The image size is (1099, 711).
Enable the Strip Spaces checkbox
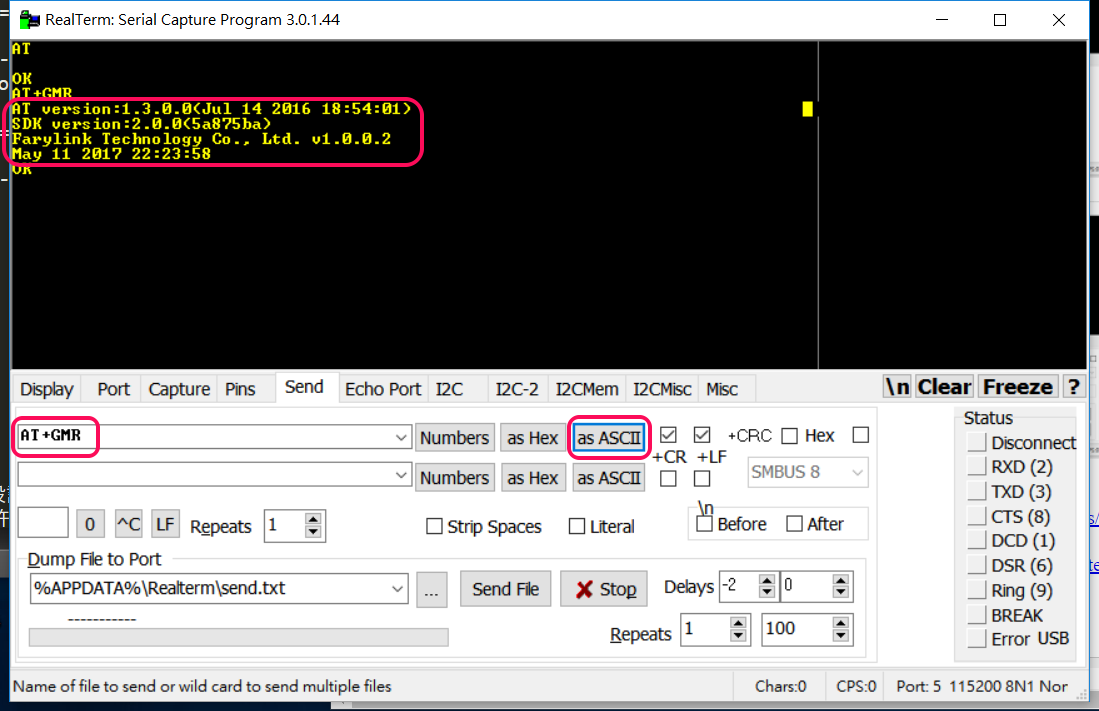435,526
